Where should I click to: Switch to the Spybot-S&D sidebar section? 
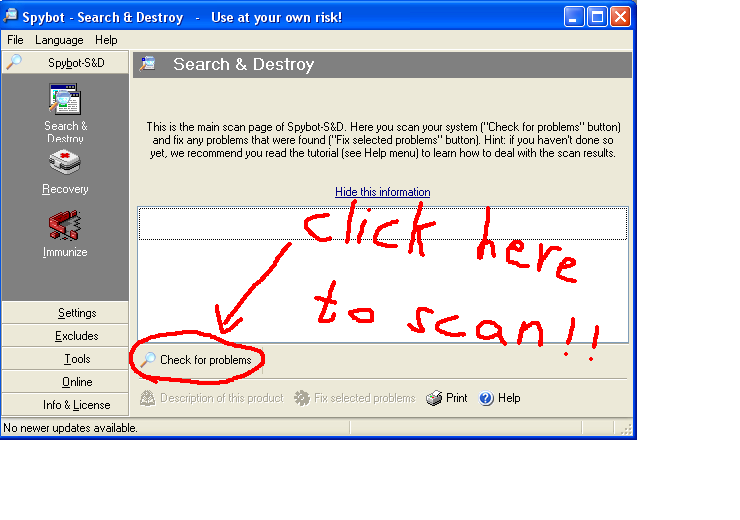pyautogui.click(x=65, y=62)
